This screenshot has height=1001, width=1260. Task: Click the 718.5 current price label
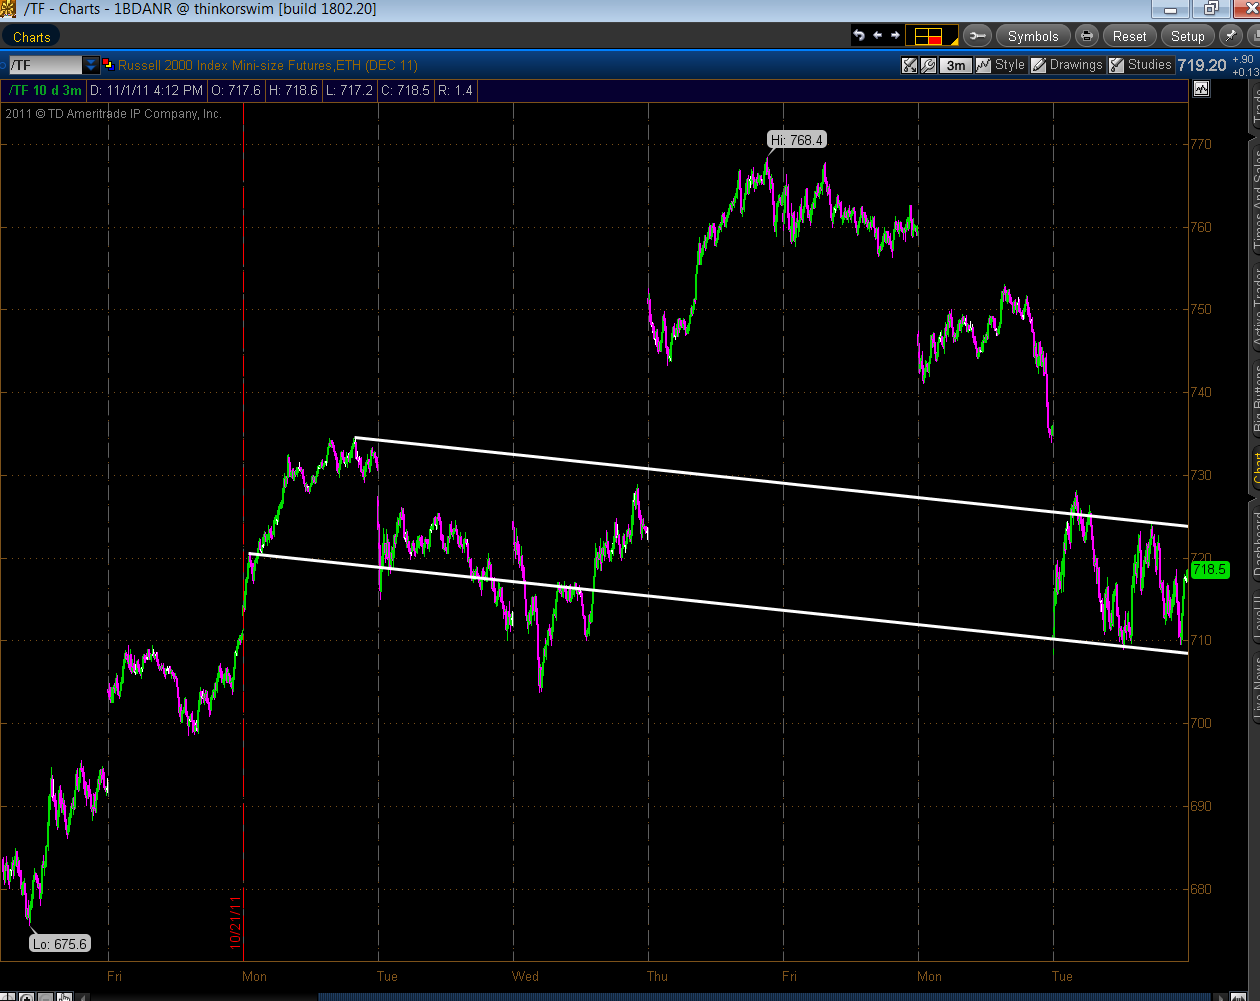point(1209,569)
